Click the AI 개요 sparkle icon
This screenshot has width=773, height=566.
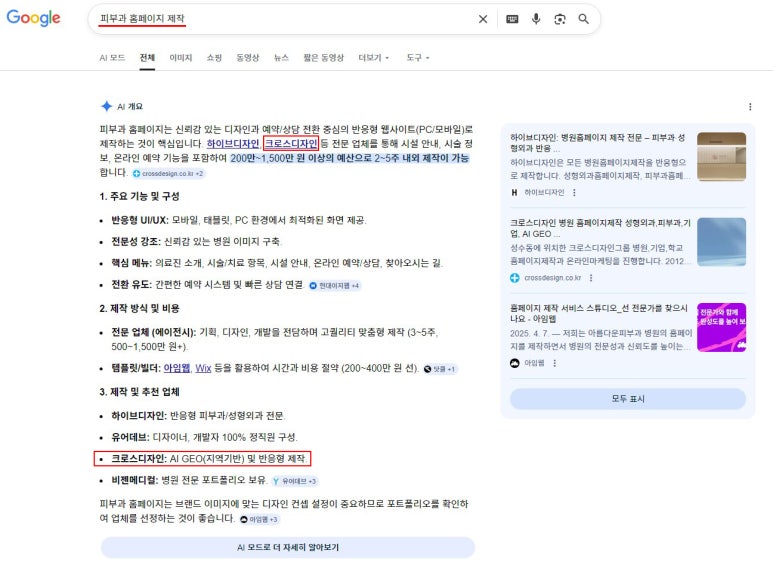106,106
